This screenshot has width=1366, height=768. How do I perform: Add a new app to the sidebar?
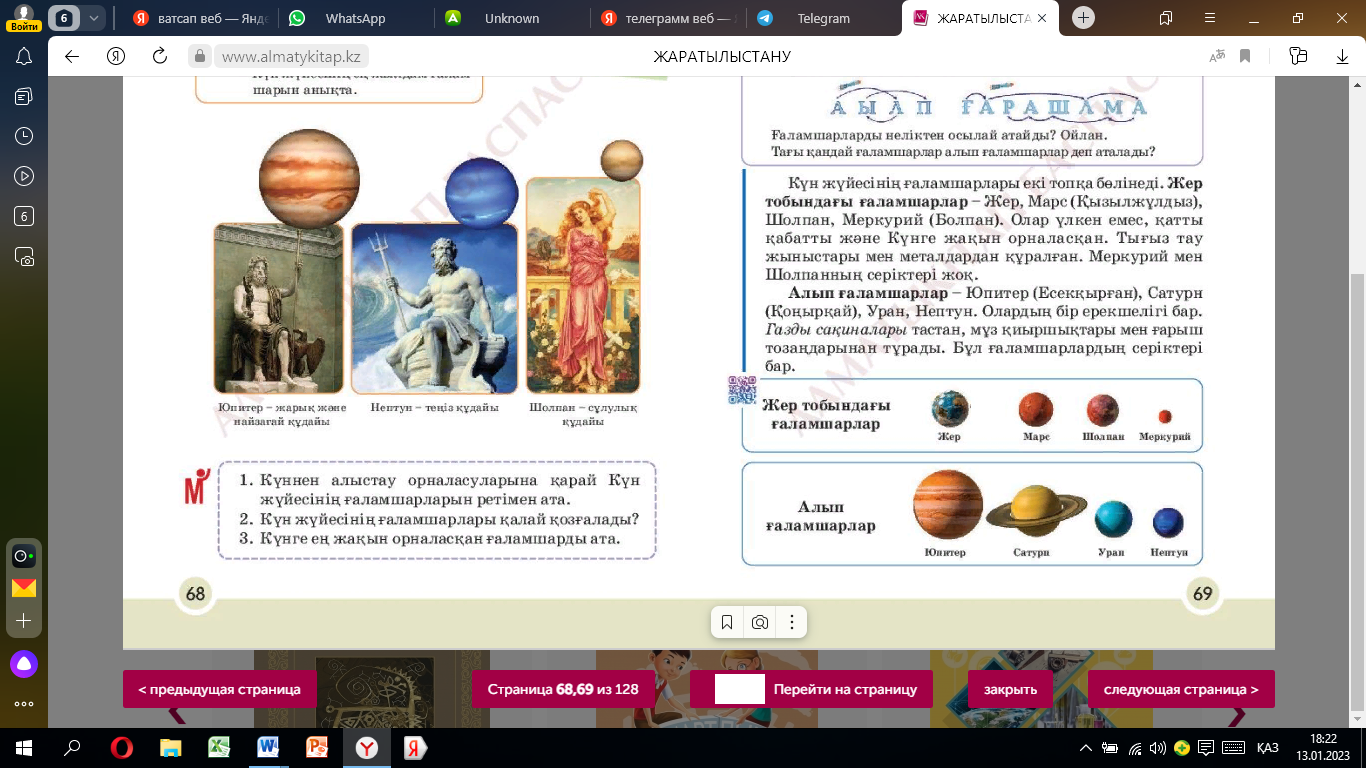(x=24, y=621)
